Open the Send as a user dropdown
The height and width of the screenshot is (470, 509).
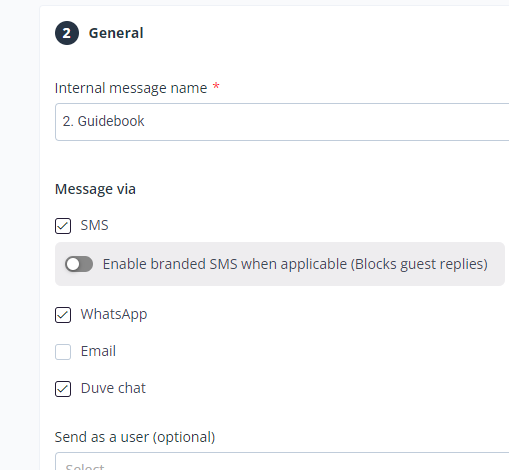pos(282,461)
